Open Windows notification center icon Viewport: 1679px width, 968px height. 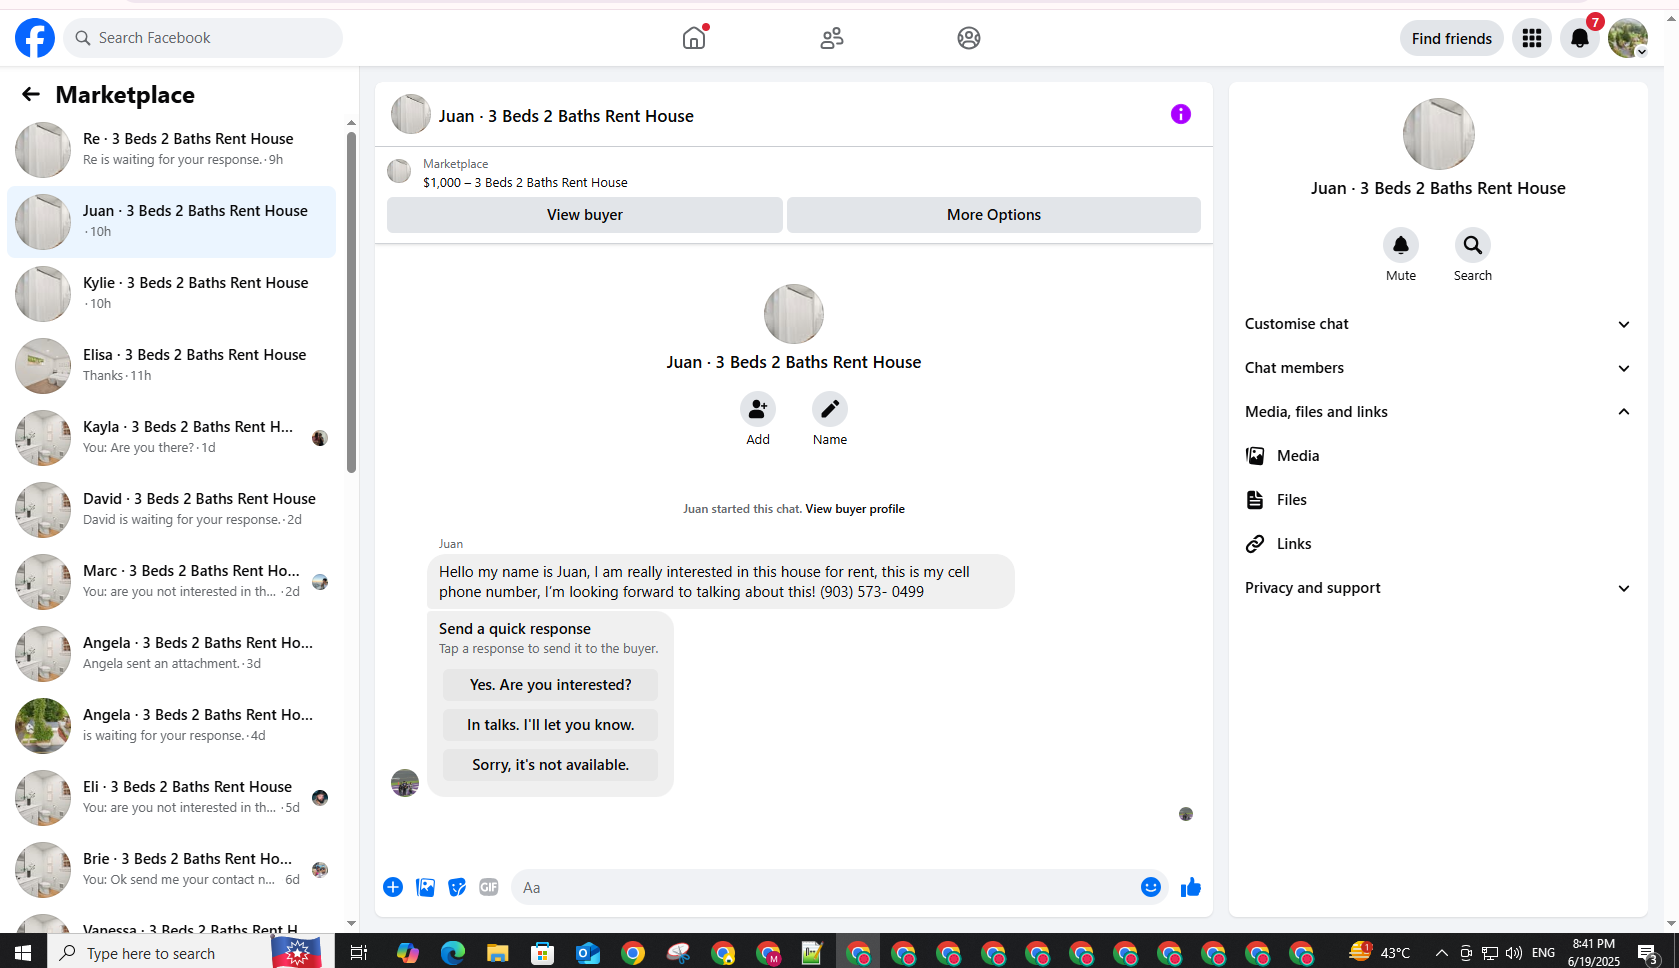(1648, 953)
